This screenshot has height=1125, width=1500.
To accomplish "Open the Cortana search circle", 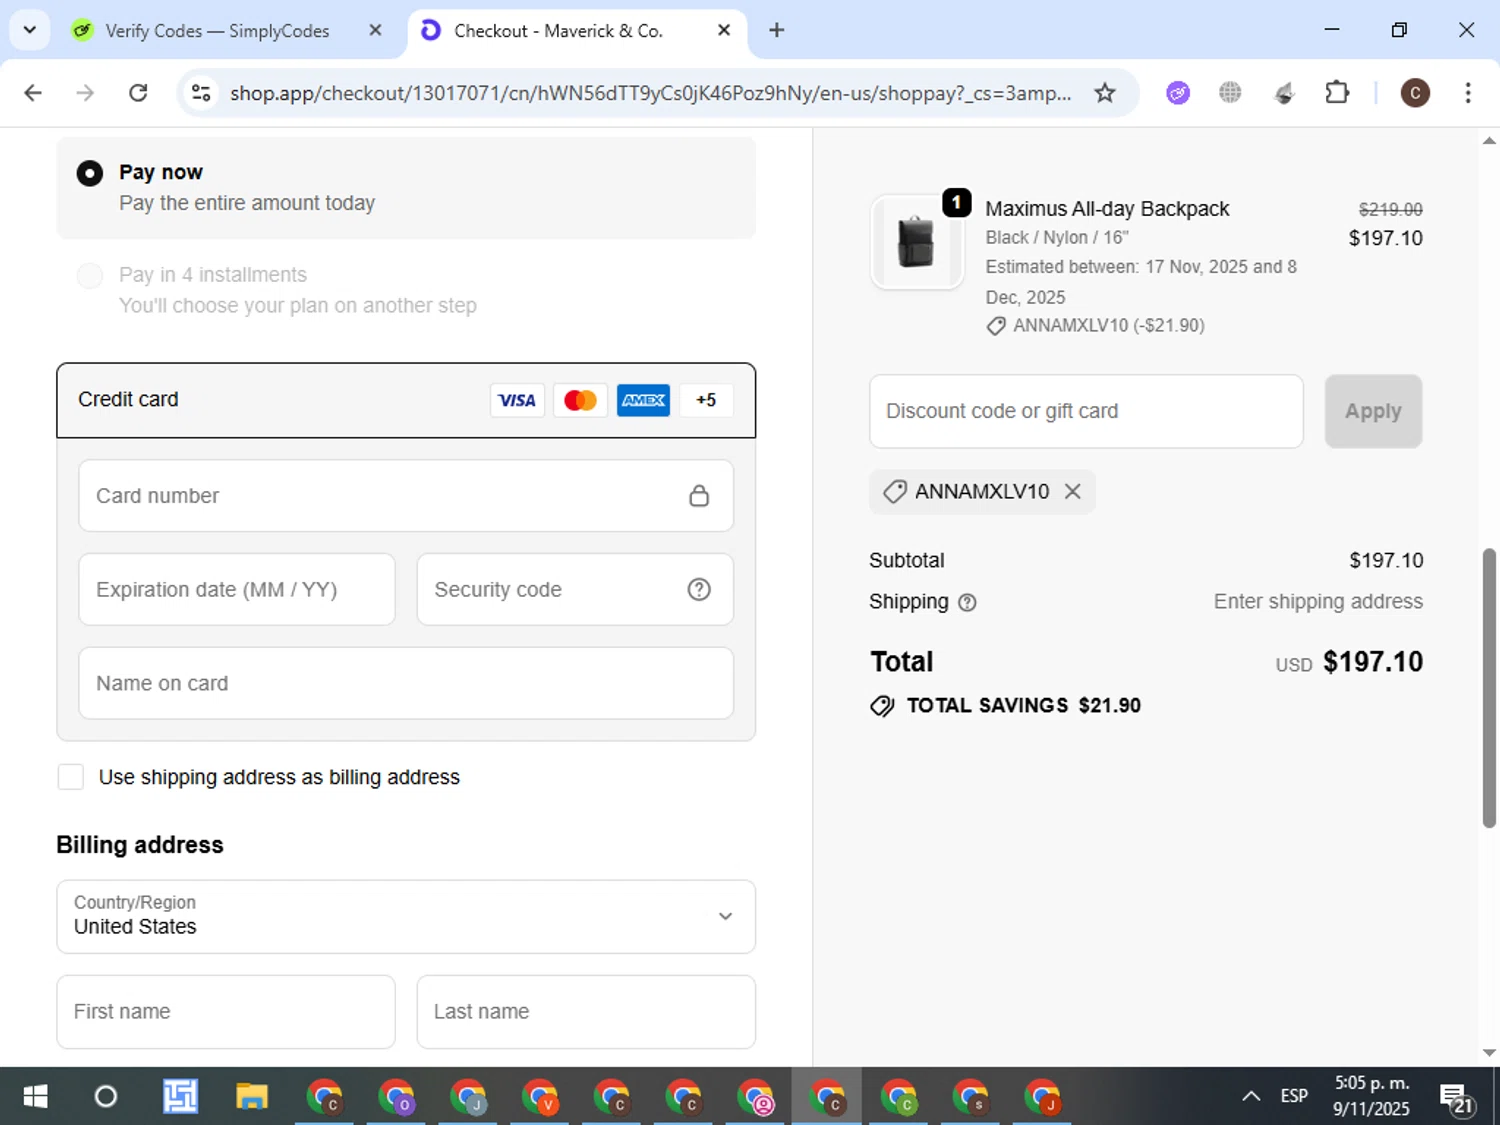I will pyautogui.click(x=105, y=1097).
